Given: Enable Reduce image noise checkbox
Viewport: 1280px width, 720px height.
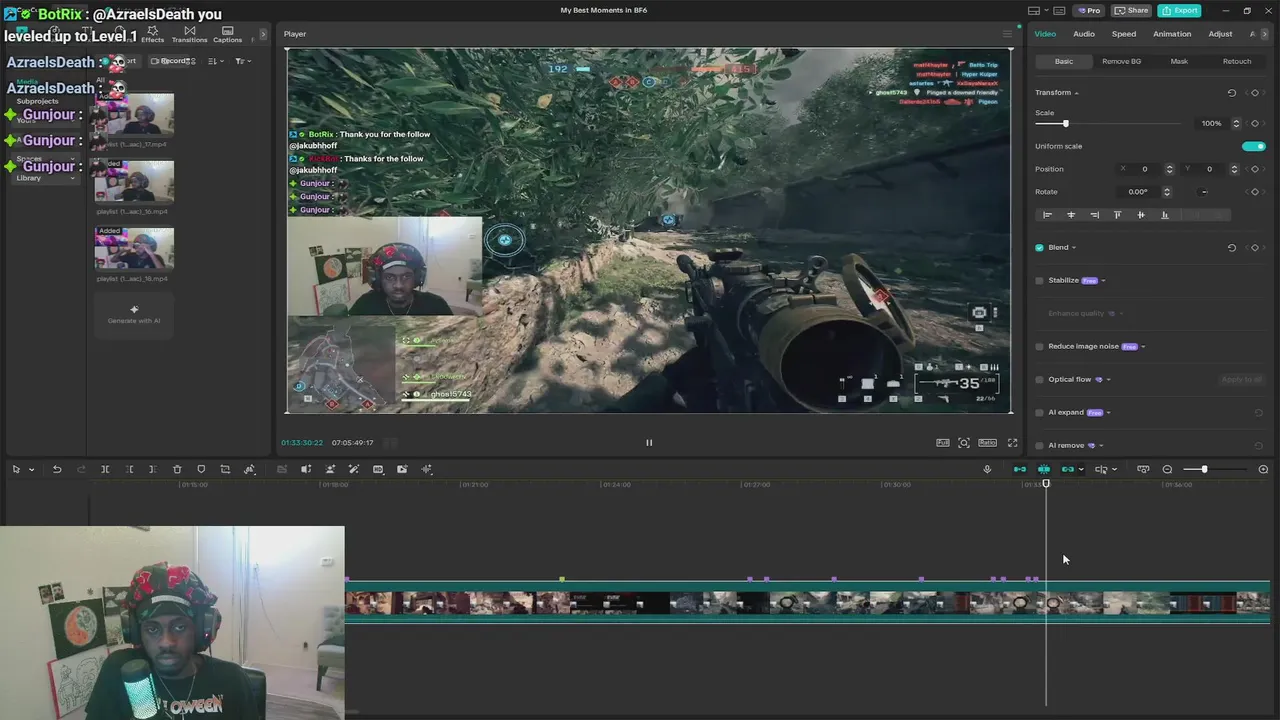Looking at the screenshot, I should 1040,347.
